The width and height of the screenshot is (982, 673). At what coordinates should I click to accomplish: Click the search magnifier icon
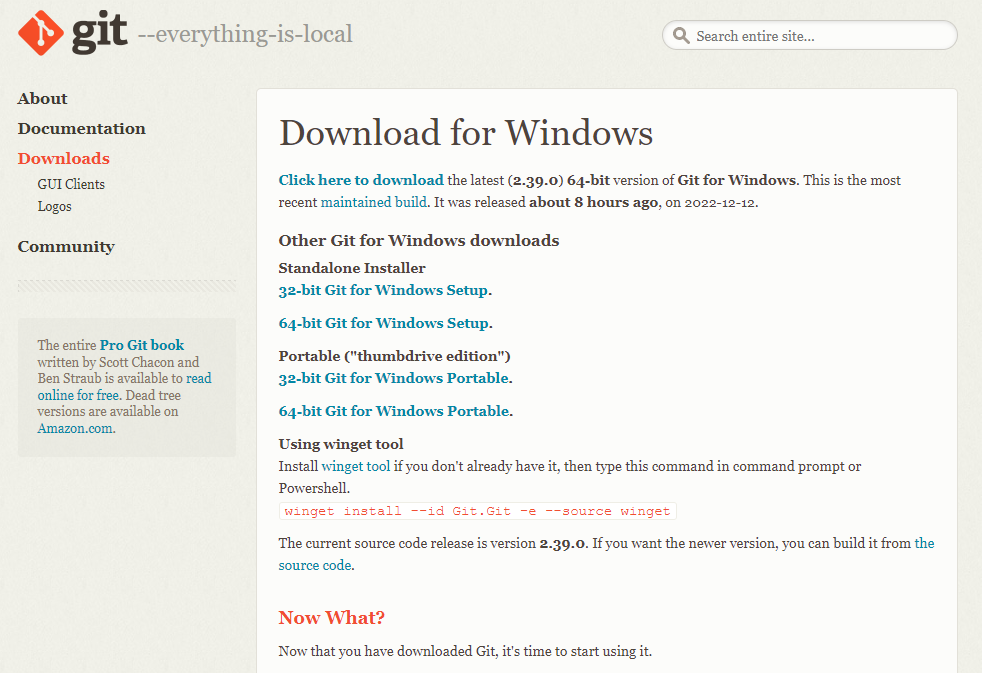[x=681, y=36]
